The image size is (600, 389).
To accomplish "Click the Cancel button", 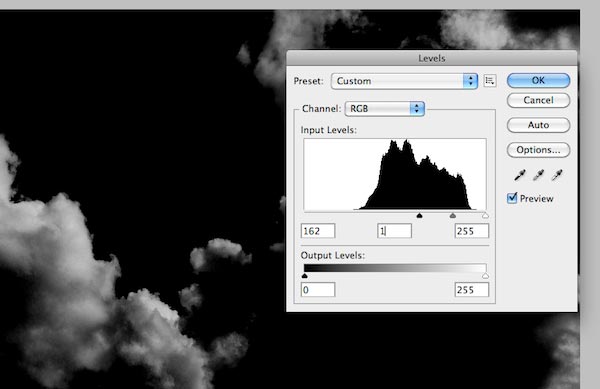I will pyautogui.click(x=538, y=100).
